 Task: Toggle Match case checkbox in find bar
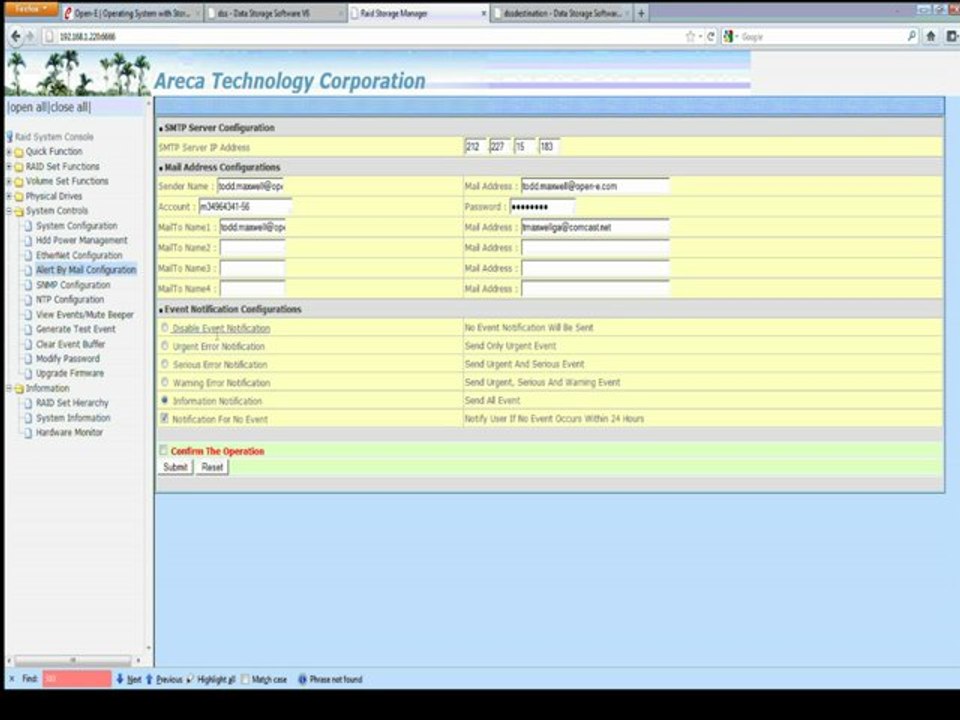coord(246,679)
